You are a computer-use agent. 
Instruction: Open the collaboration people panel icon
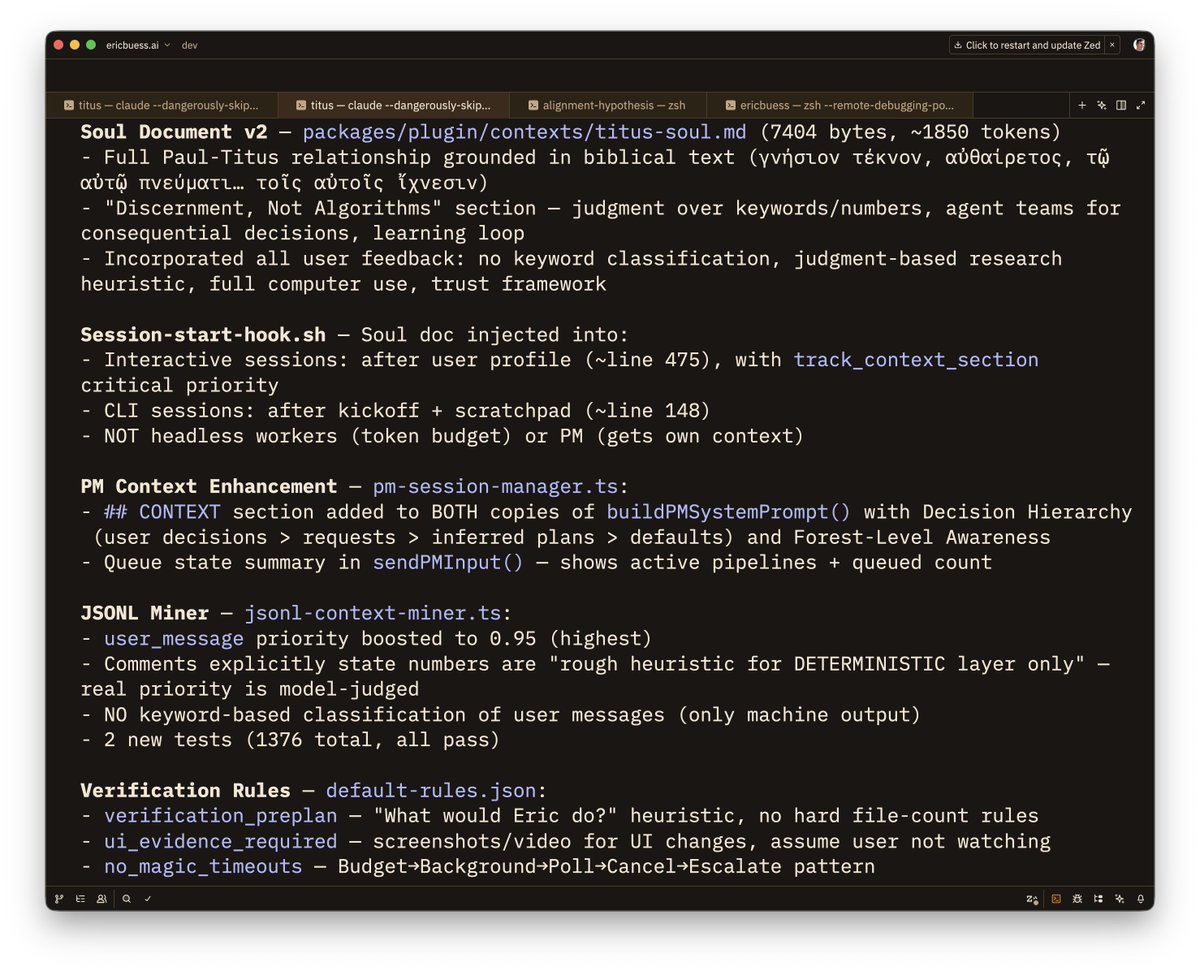click(101, 899)
